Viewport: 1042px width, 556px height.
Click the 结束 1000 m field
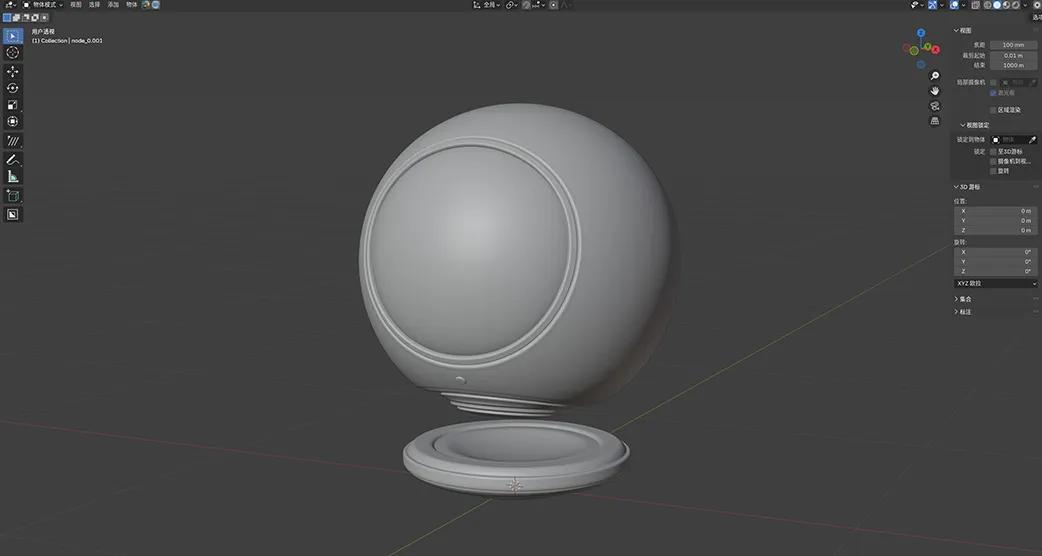click(x=1013, y=65)
